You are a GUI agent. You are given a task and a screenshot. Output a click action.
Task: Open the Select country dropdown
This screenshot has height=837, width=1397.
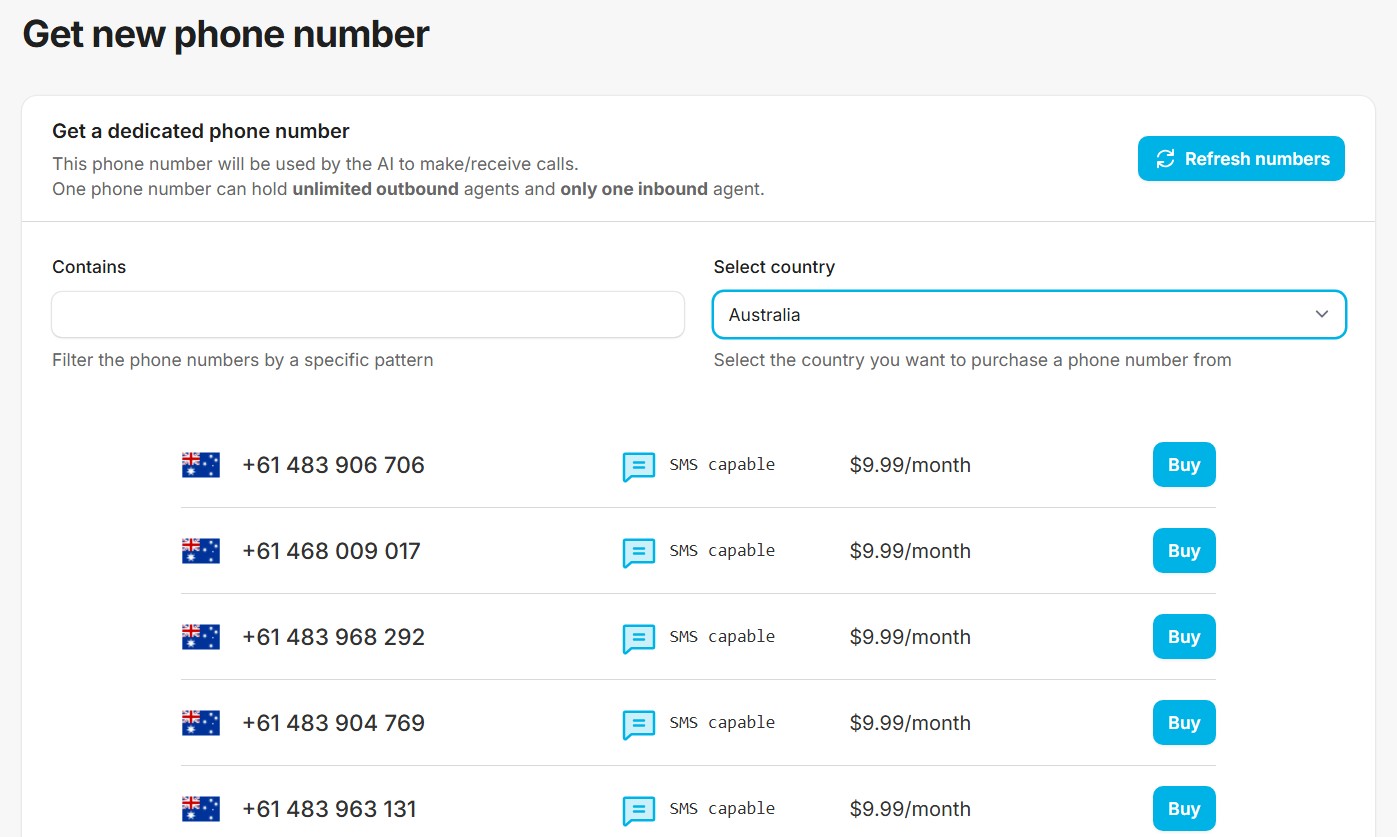(x=1028, y=315)
